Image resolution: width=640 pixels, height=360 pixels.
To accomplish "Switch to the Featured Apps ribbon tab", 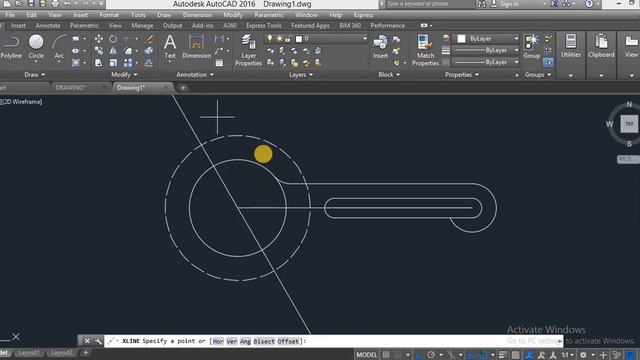I will coord(310,25).
